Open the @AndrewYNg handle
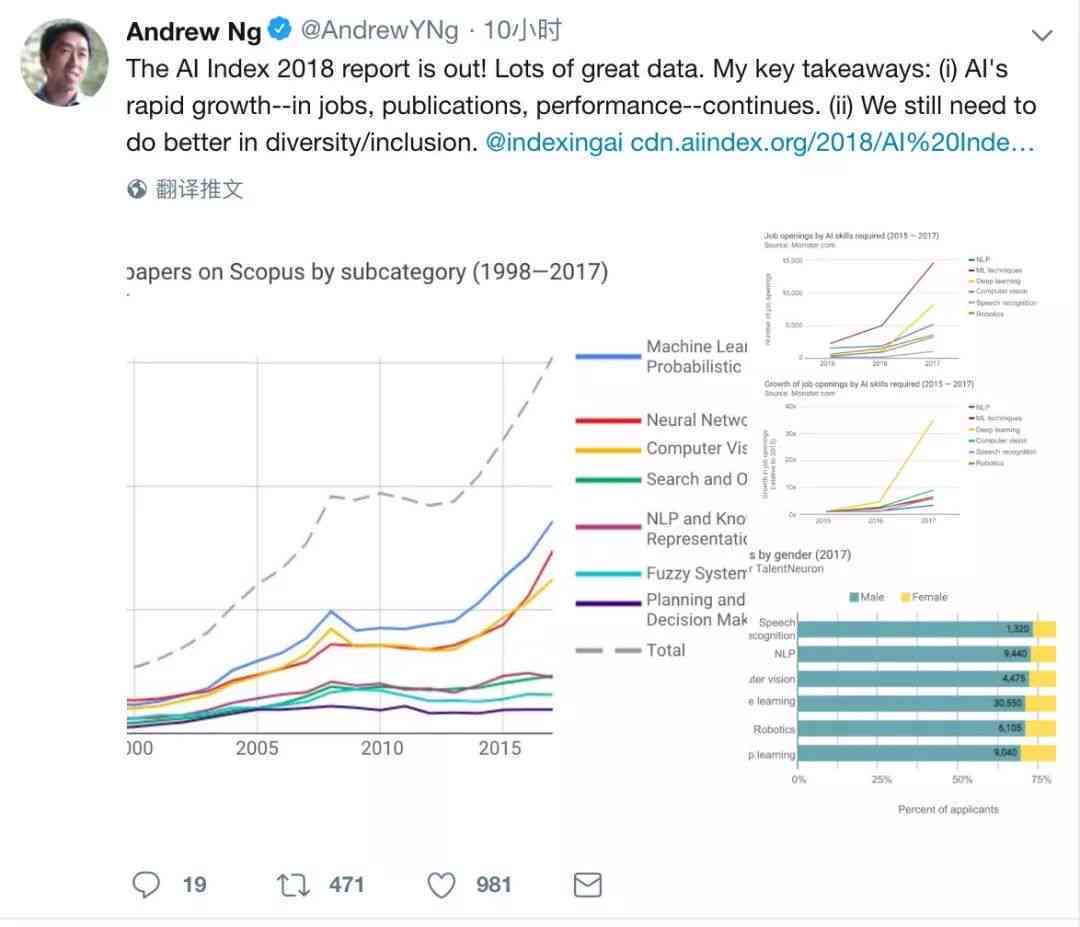Viewport: 1080px width, 927px height. [380, 30]
